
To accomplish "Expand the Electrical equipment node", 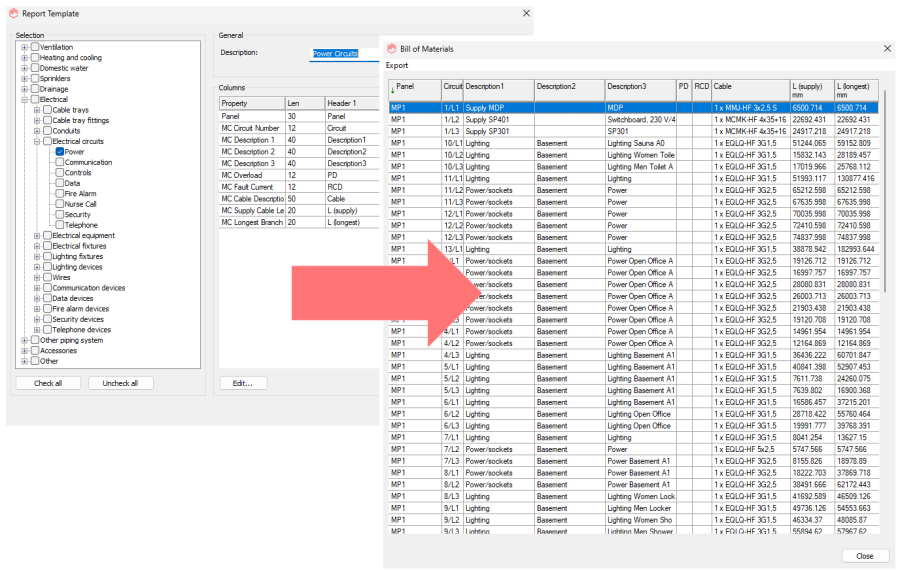I will (x=37, y=235).
